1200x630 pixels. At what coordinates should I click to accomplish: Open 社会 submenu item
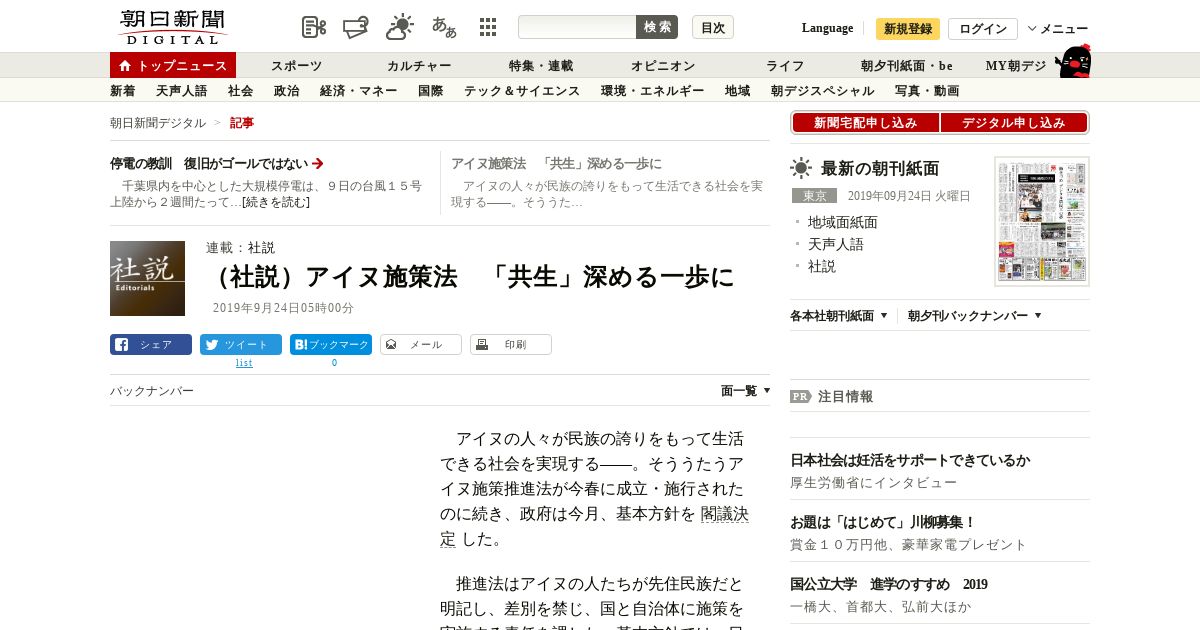click(241, 91)
